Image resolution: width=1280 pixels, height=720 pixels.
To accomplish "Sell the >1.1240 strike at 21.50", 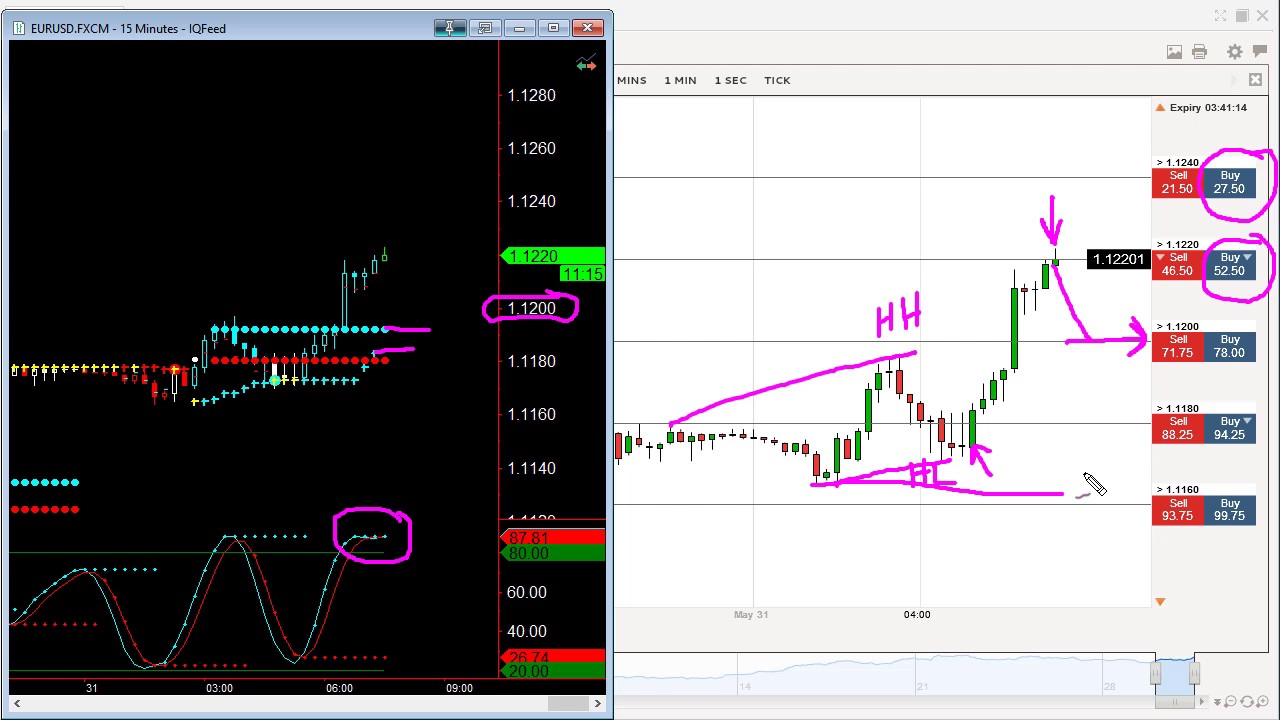I will coord(1178,182).
